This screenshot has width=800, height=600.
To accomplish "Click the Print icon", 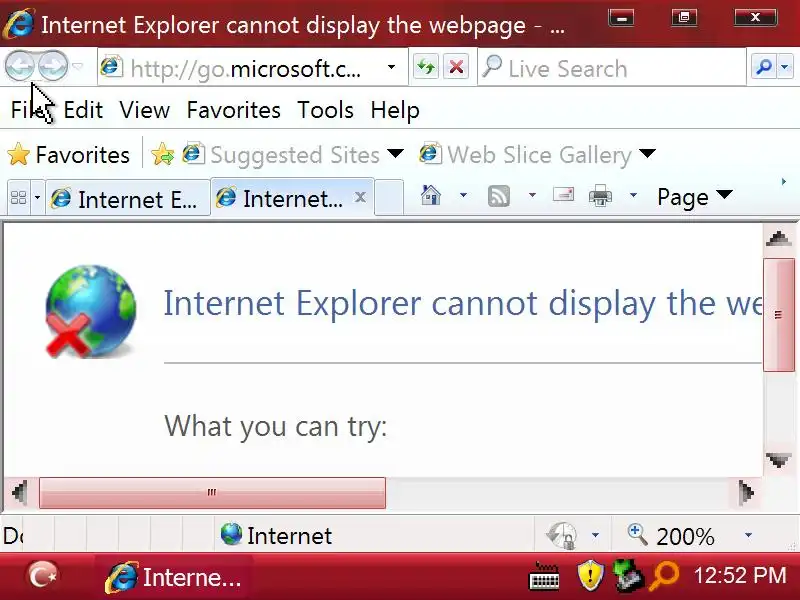I will tap(600, 195).
